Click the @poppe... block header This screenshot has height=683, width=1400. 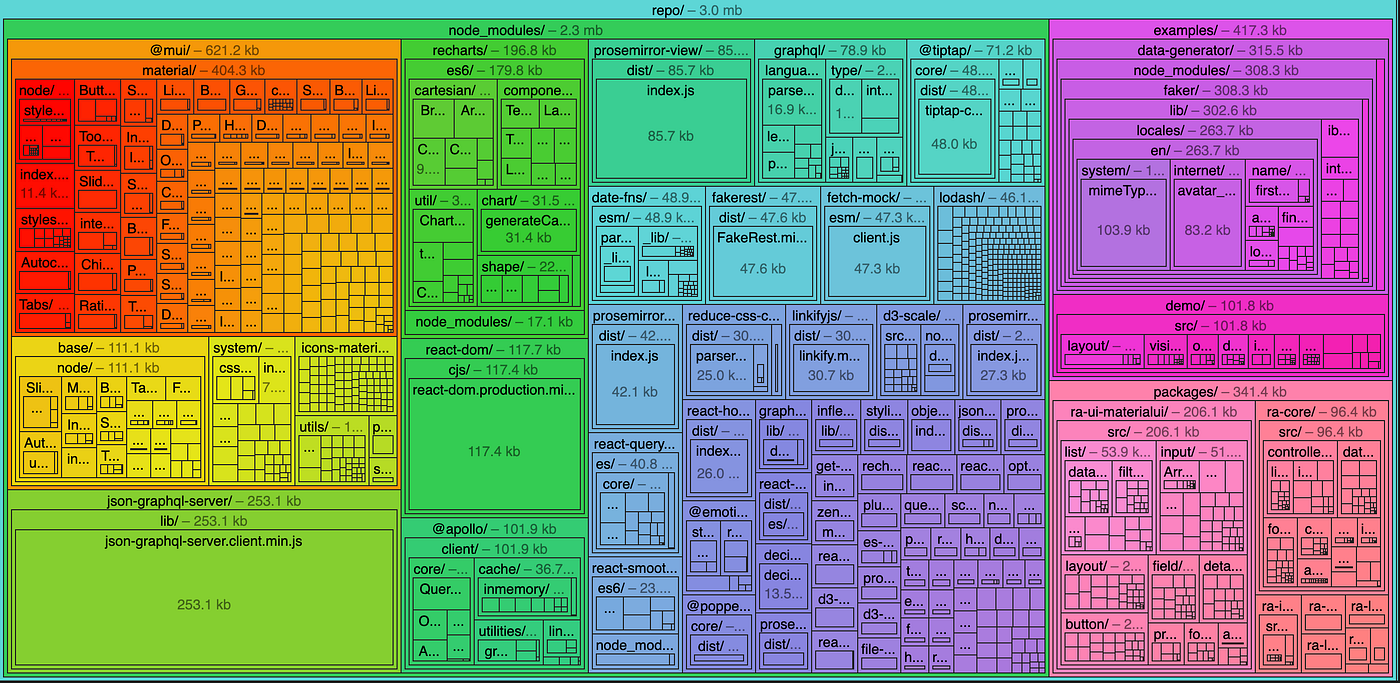tap(718, 606)
